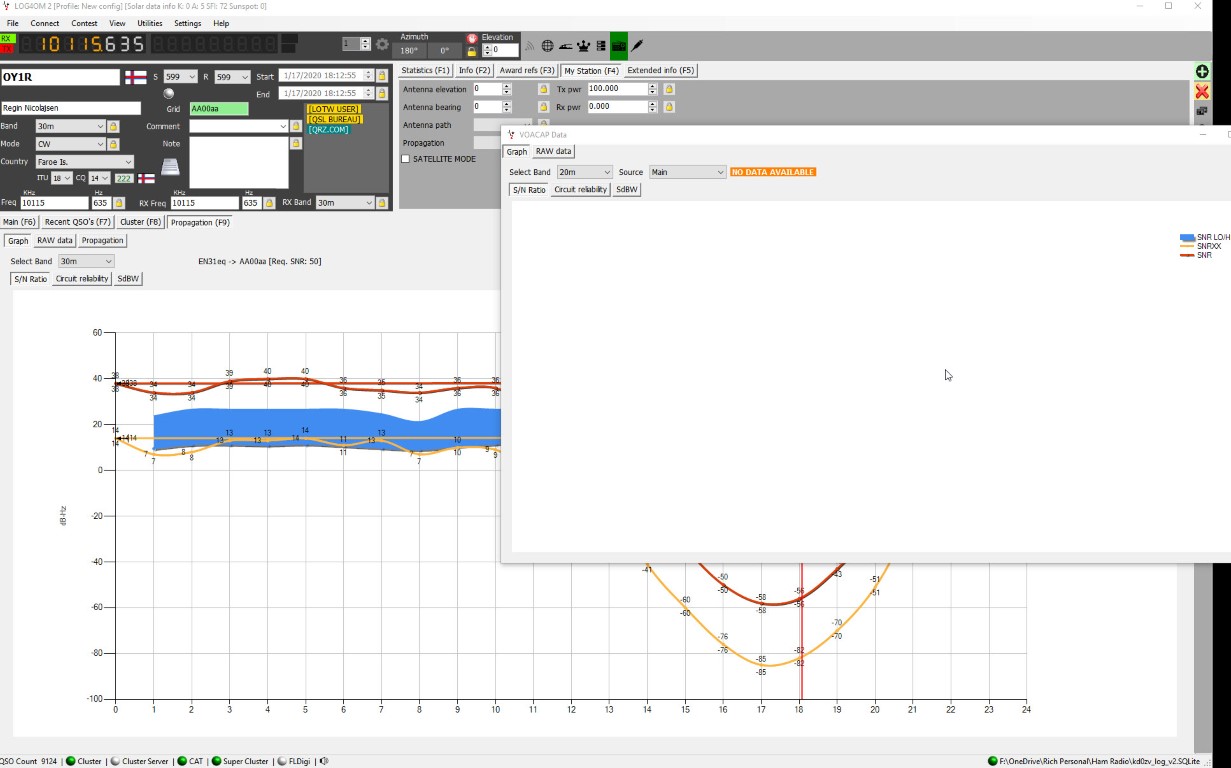1231x768 pixels.
Task: Select Circuit reliability in main propagation panel
Action: coord(82,279)
